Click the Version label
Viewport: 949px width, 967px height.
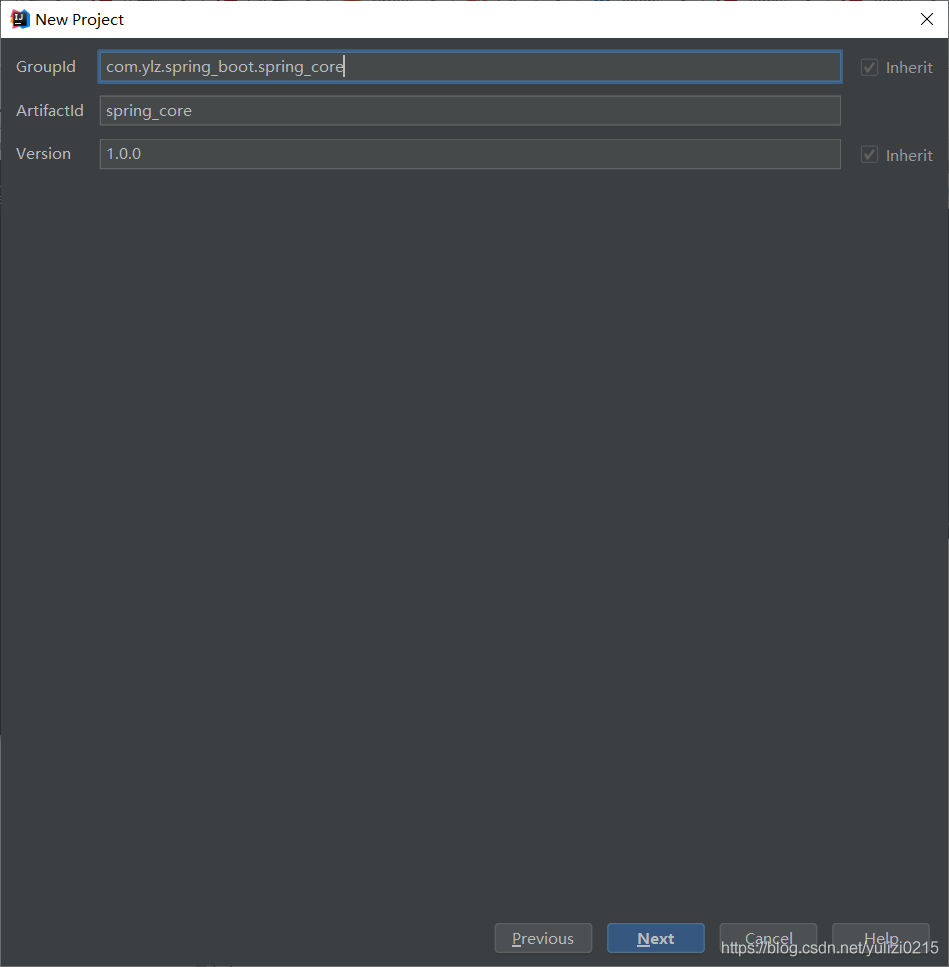point(44,153)
